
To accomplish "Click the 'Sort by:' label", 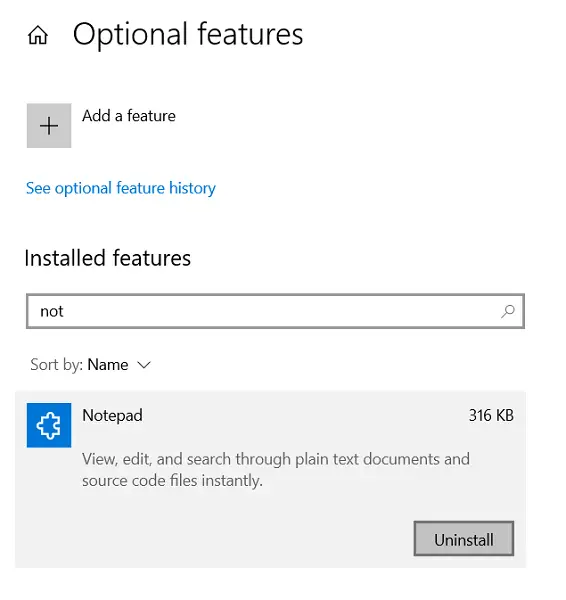I will pyautogui.click(x=57, y=365).
